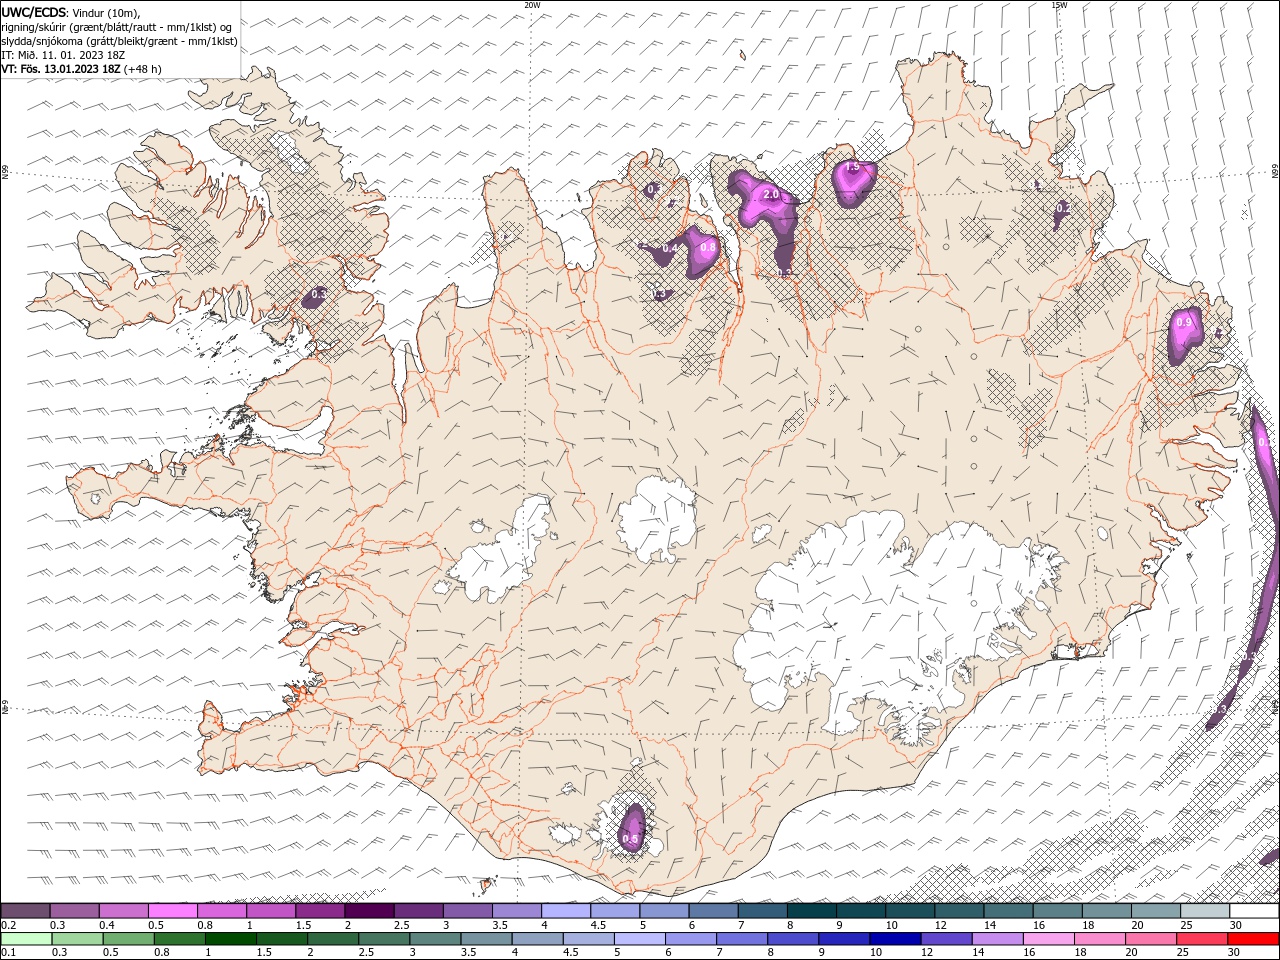The height and width of the screenshot is (960, 1280).
Task: Click the darkest green 1 swatch in the lower legend
Action: 230,939
